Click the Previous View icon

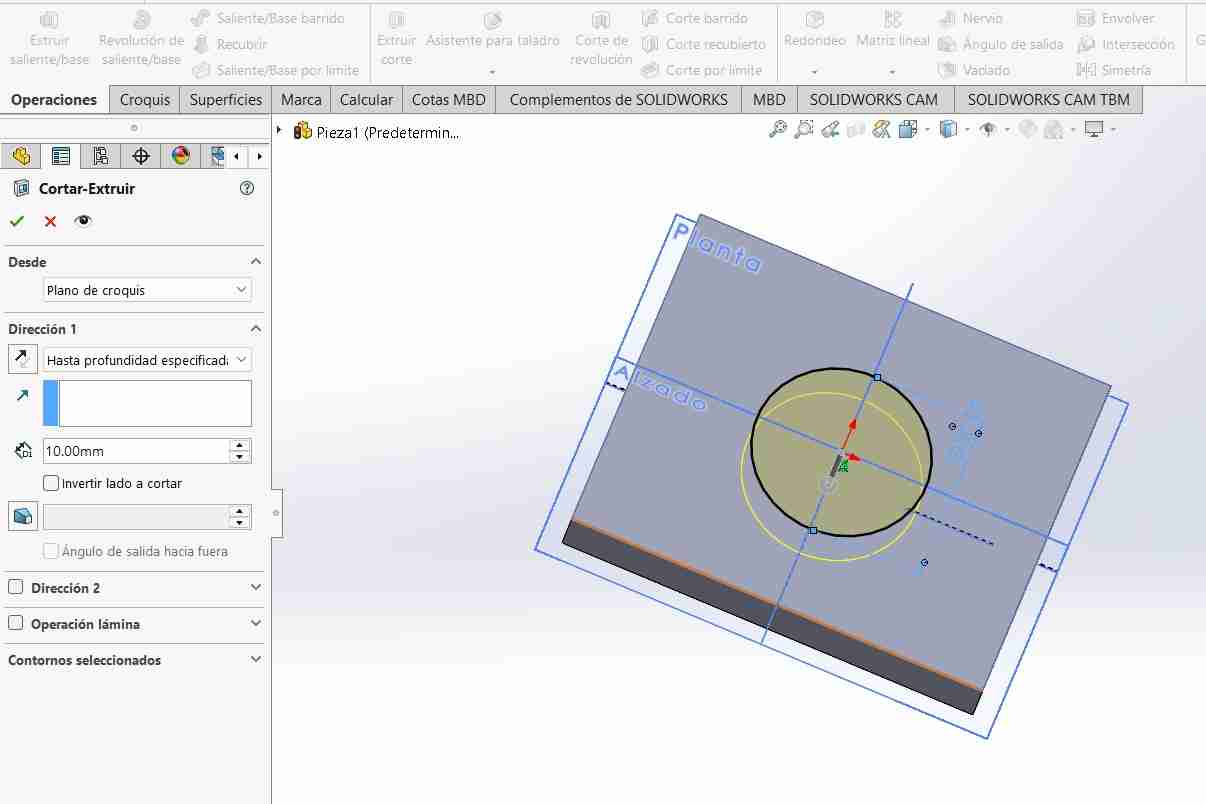pyautogui.click(x=830, y=130)
